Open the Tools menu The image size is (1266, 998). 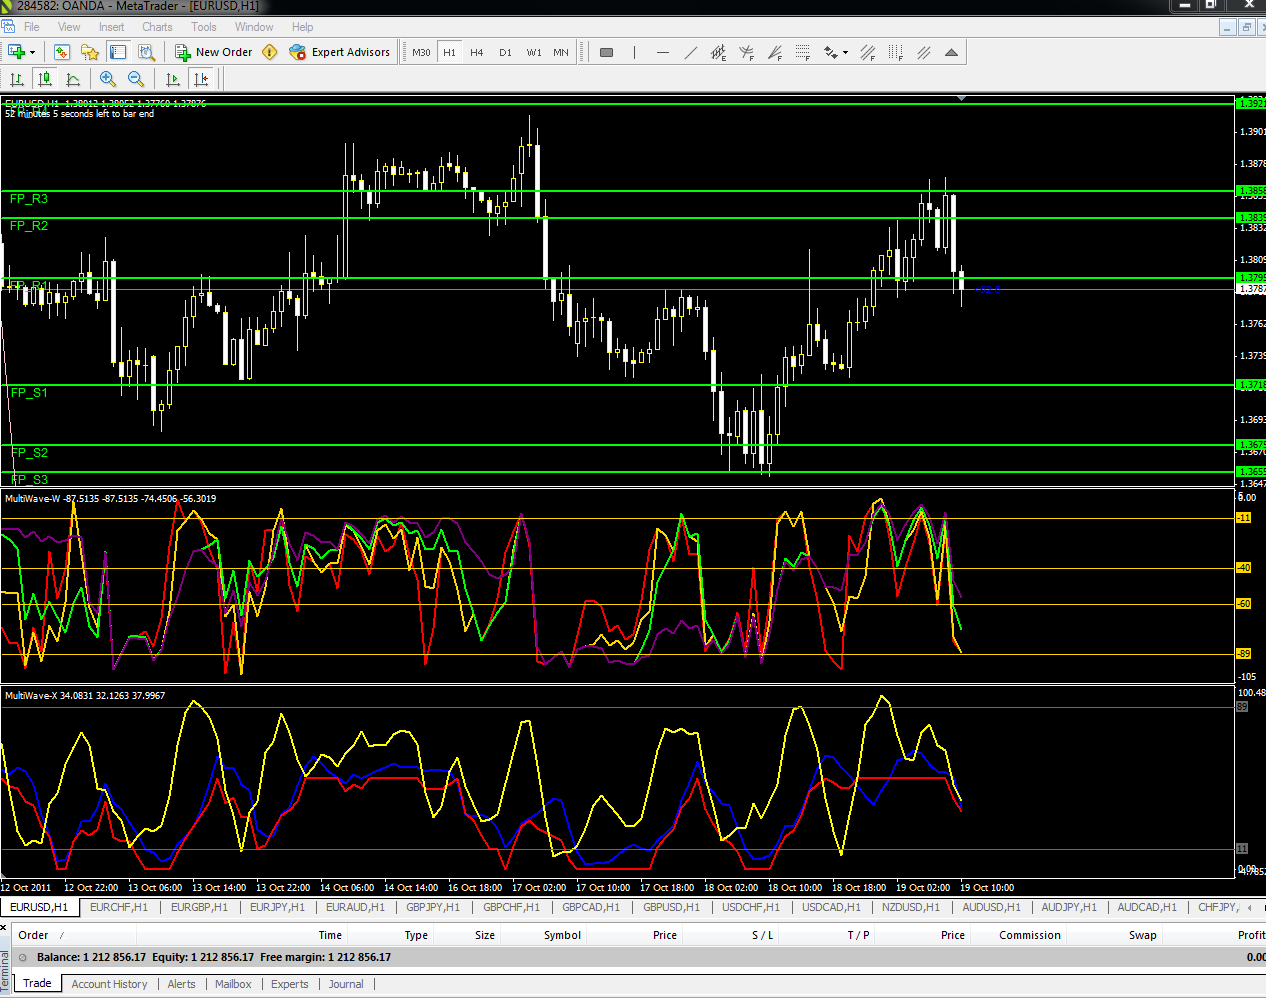pyautogui.click(x=204, y=27)
